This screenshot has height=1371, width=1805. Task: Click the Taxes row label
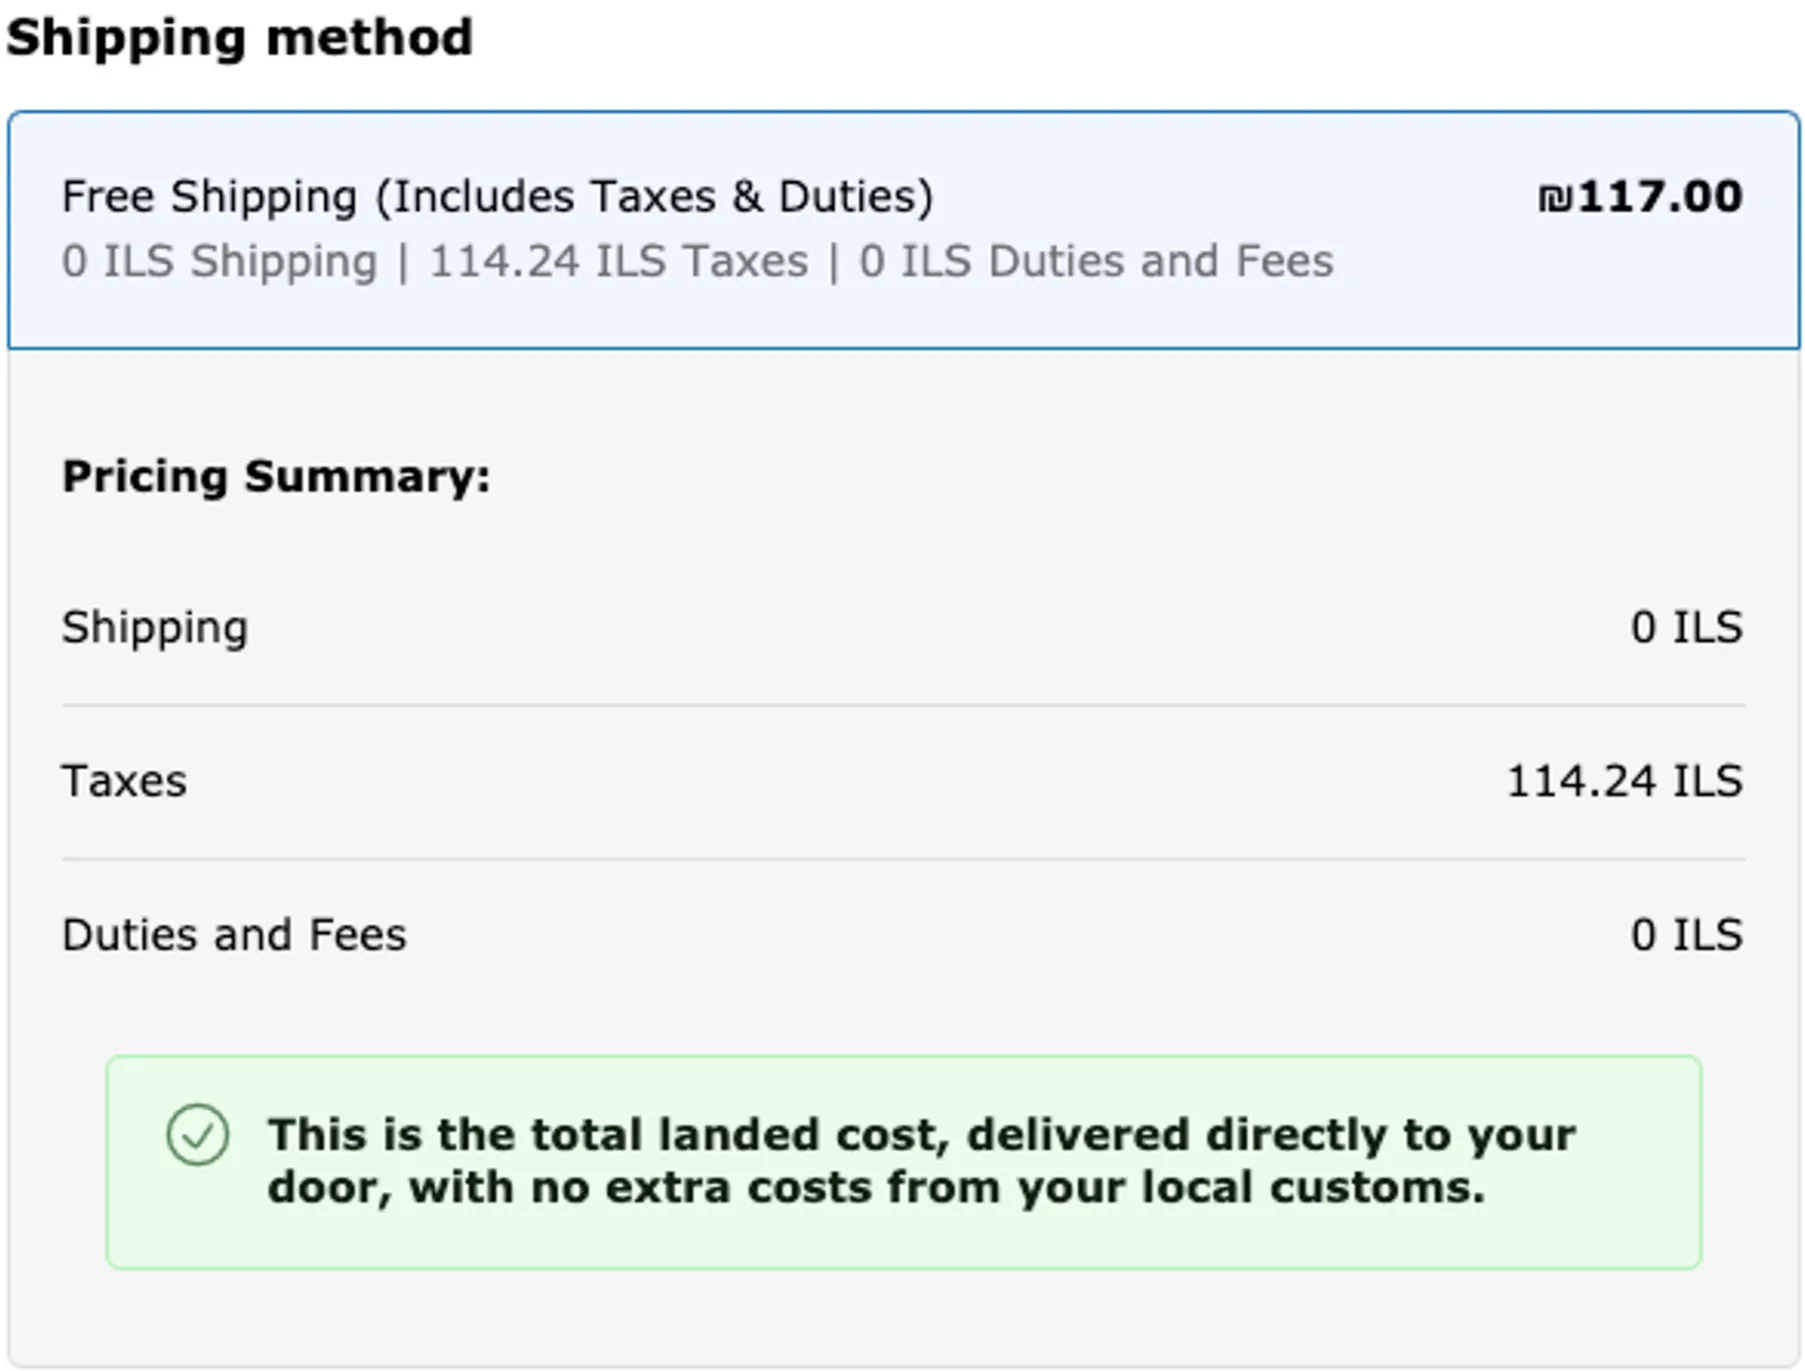coord(124,781)
